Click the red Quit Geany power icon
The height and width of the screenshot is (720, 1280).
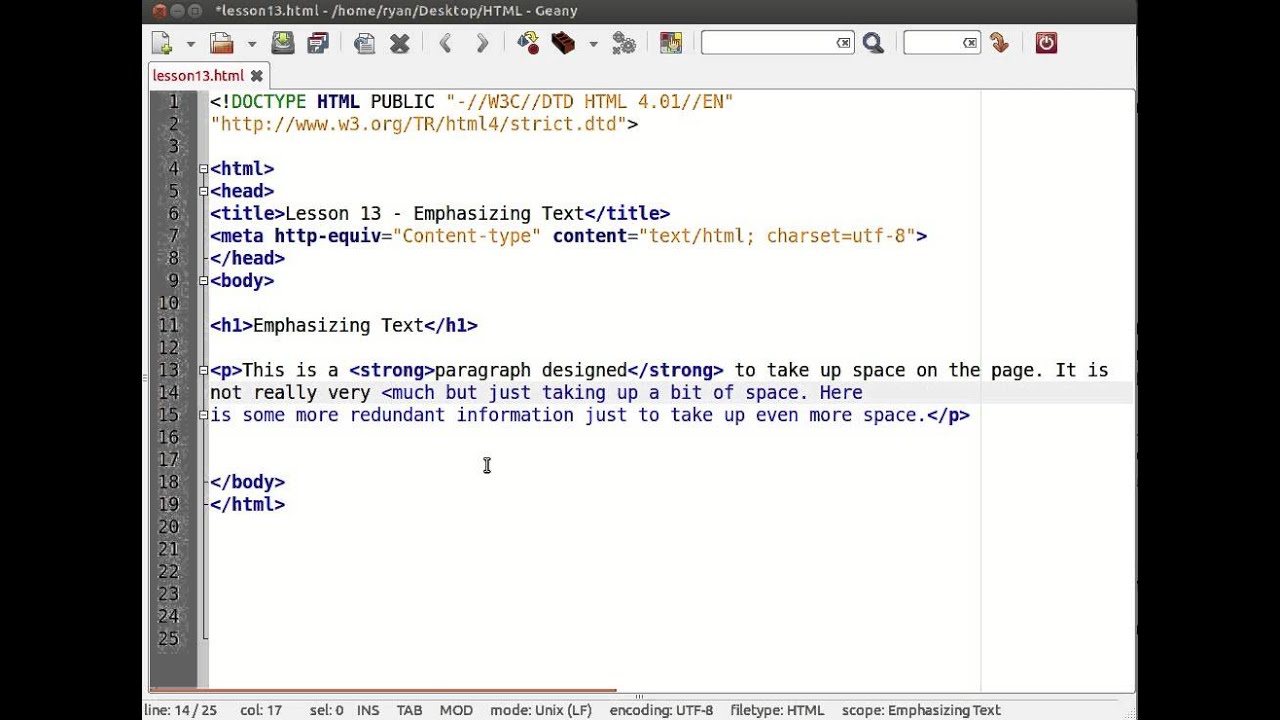pyautogui.click(x=1046, y=43)
